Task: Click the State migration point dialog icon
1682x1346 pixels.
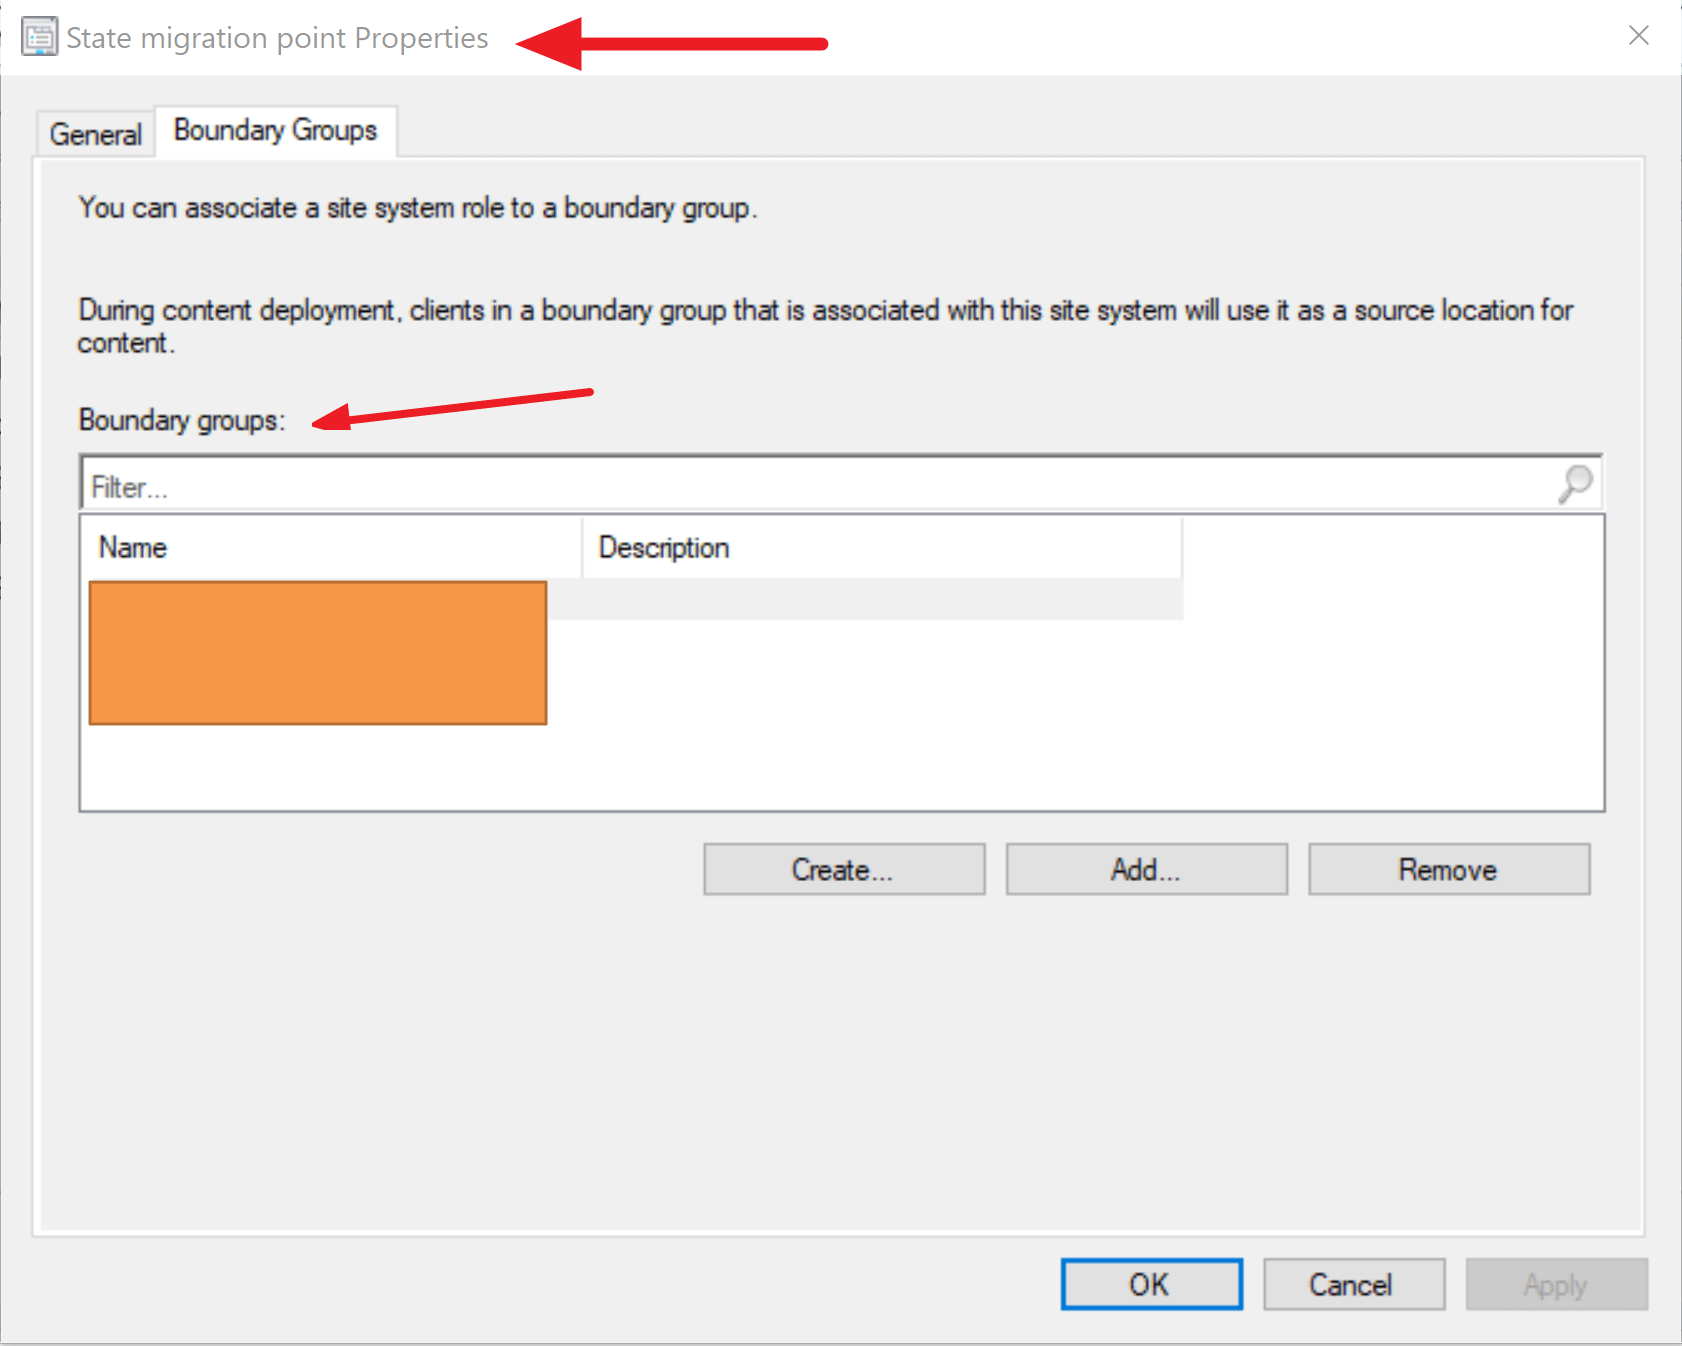Action: pyautogui.click(x=39, y=38)
